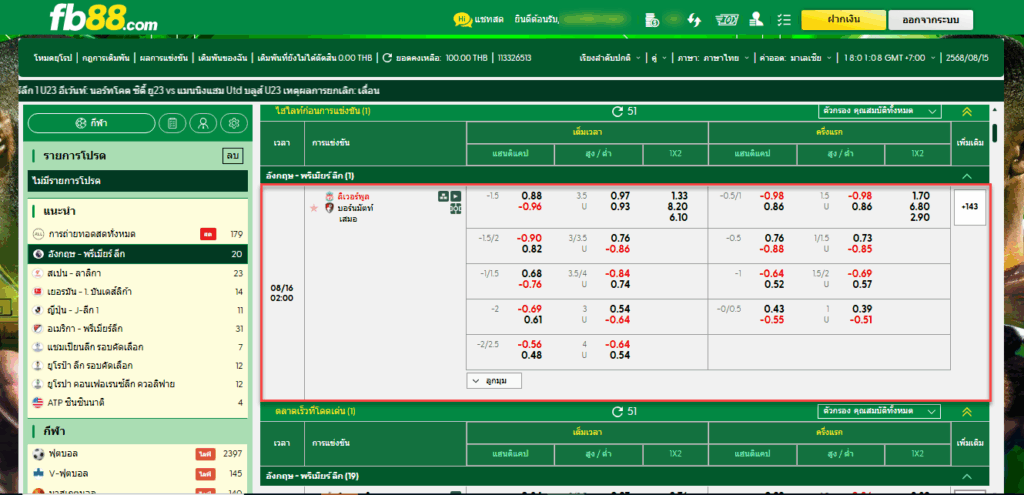Open the ผลการแข่งขัน match results menu
Screen dimensions: 1024x495
click(x=162, y=57)
